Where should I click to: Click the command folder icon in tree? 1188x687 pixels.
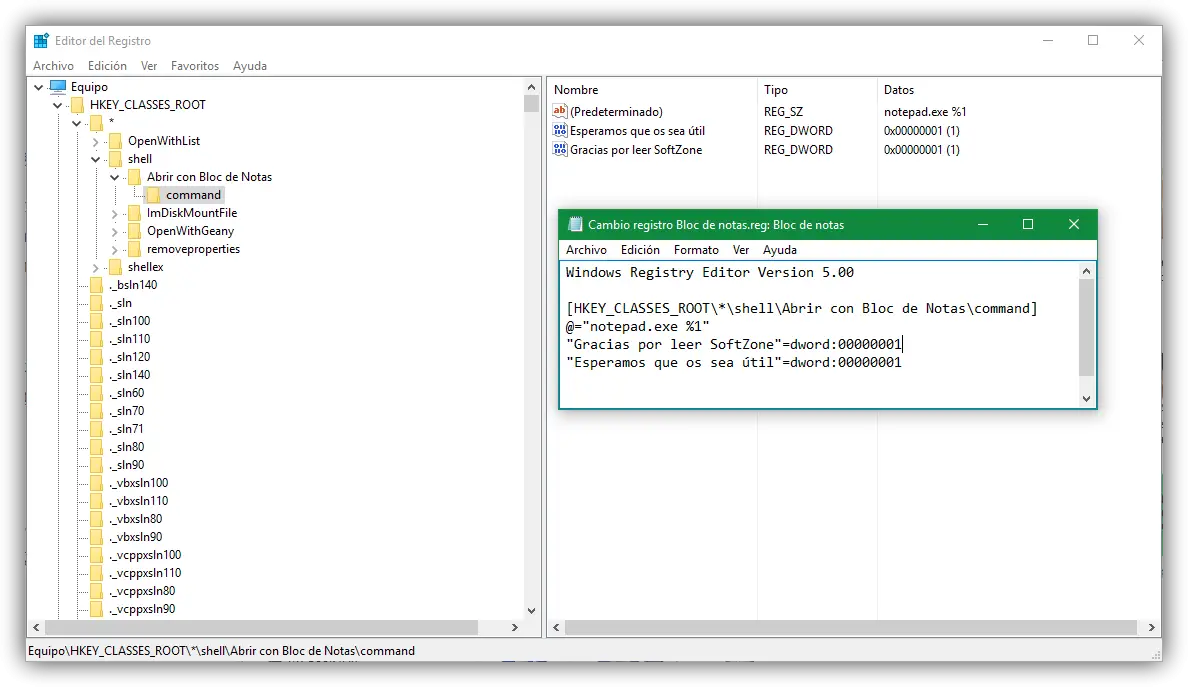(153, 195)
